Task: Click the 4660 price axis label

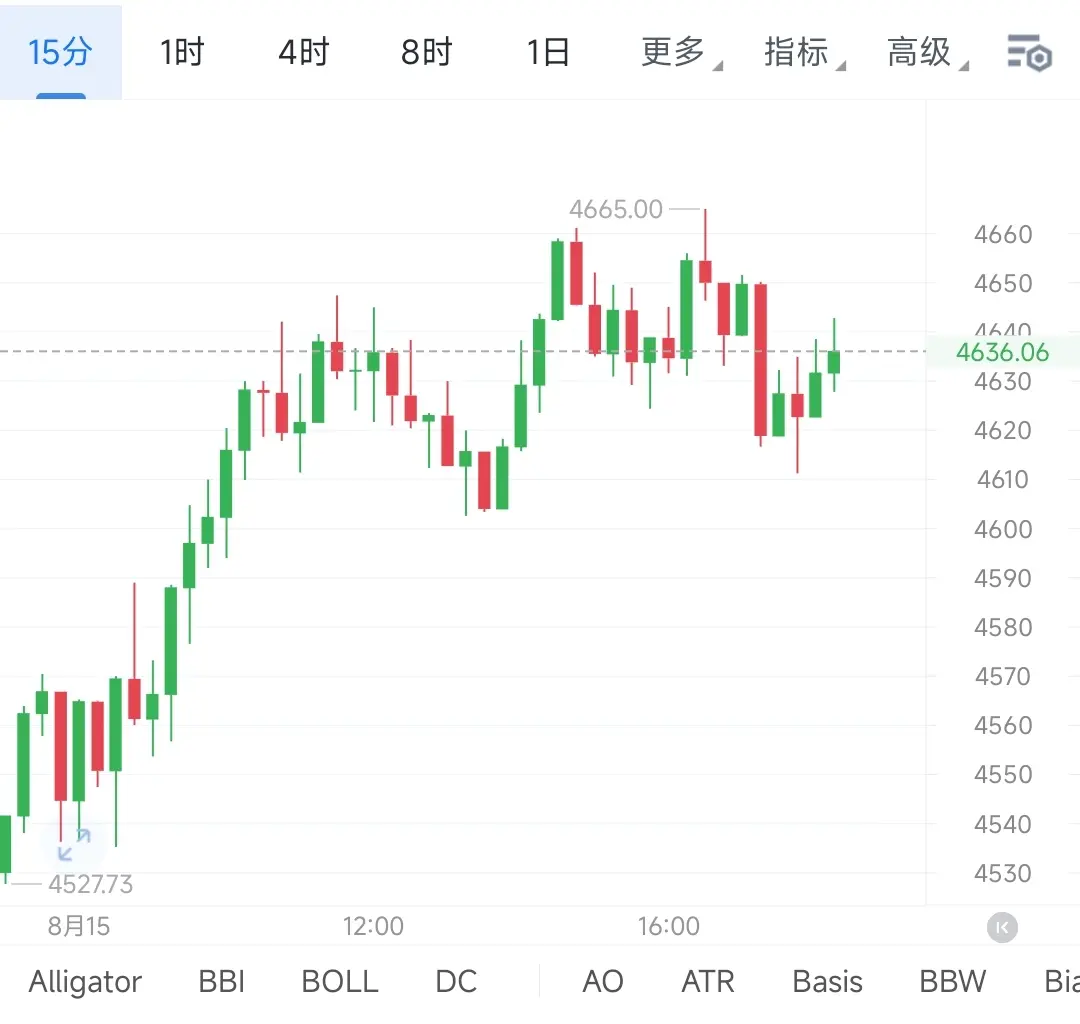Action: click(x=1003, y=234)
